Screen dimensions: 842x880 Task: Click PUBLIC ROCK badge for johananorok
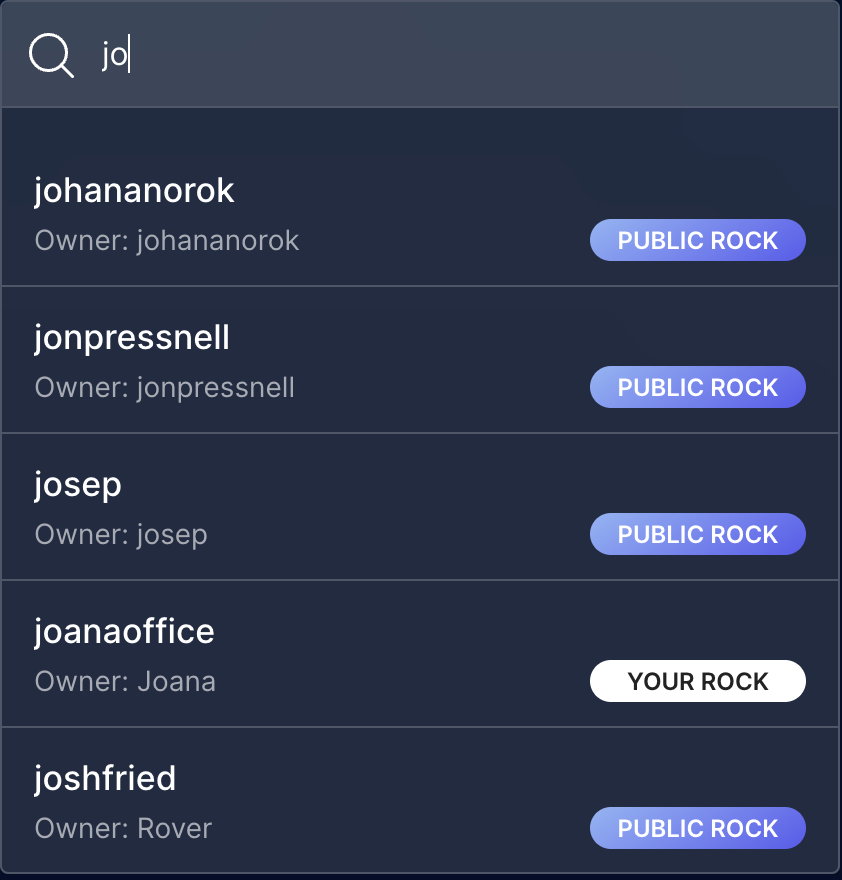coord(697,241)
